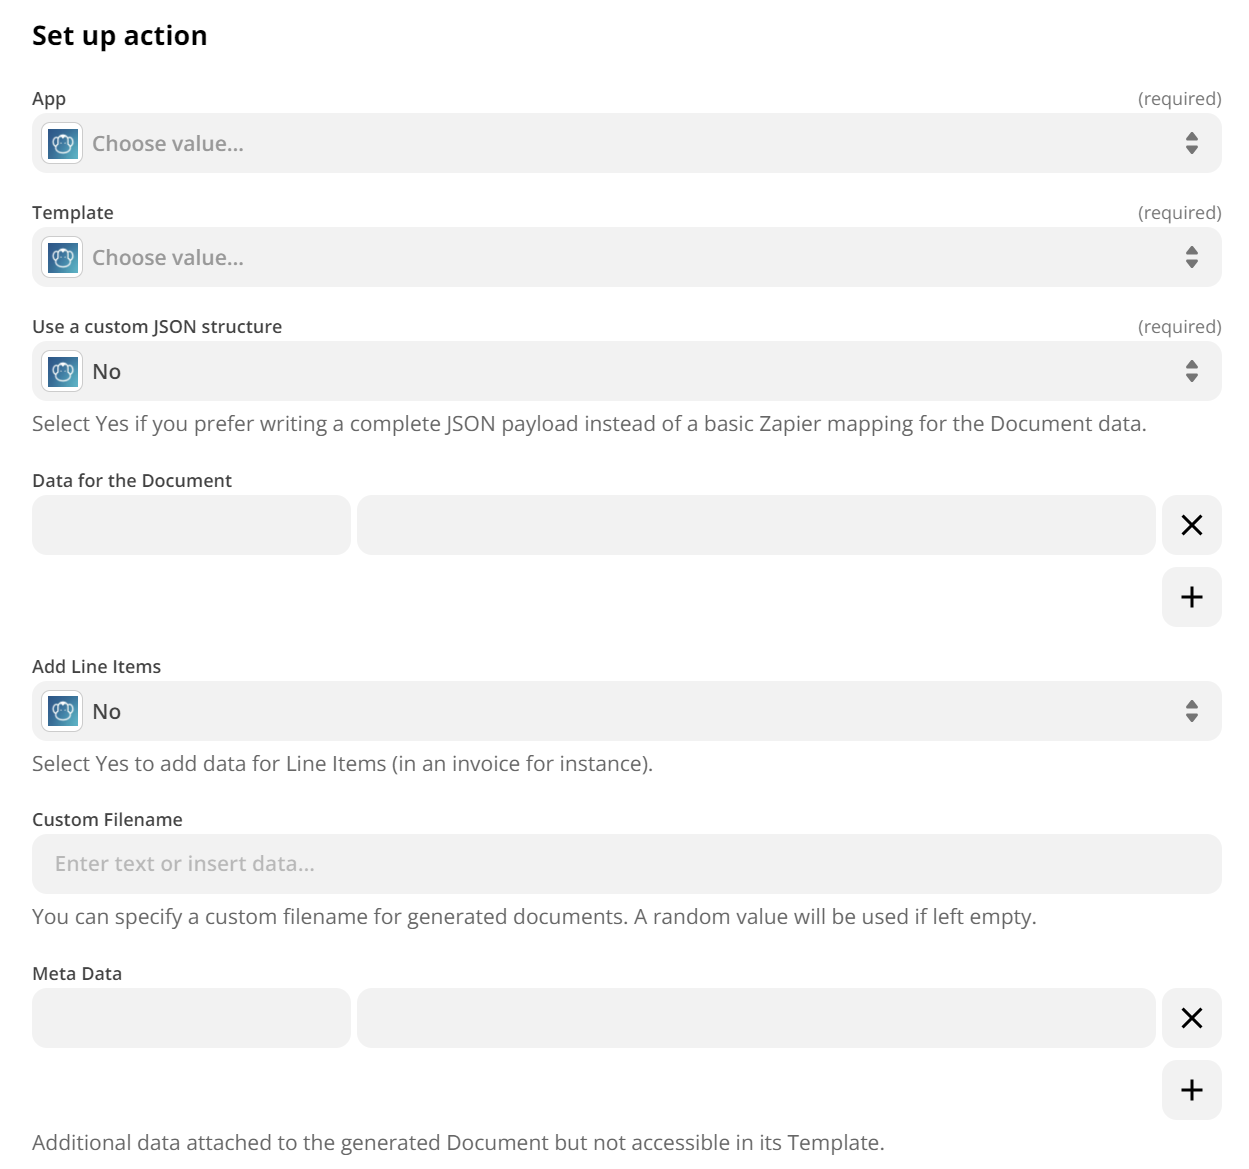
Task: Remove the Meta Data row
Action: point(1191,1018)
